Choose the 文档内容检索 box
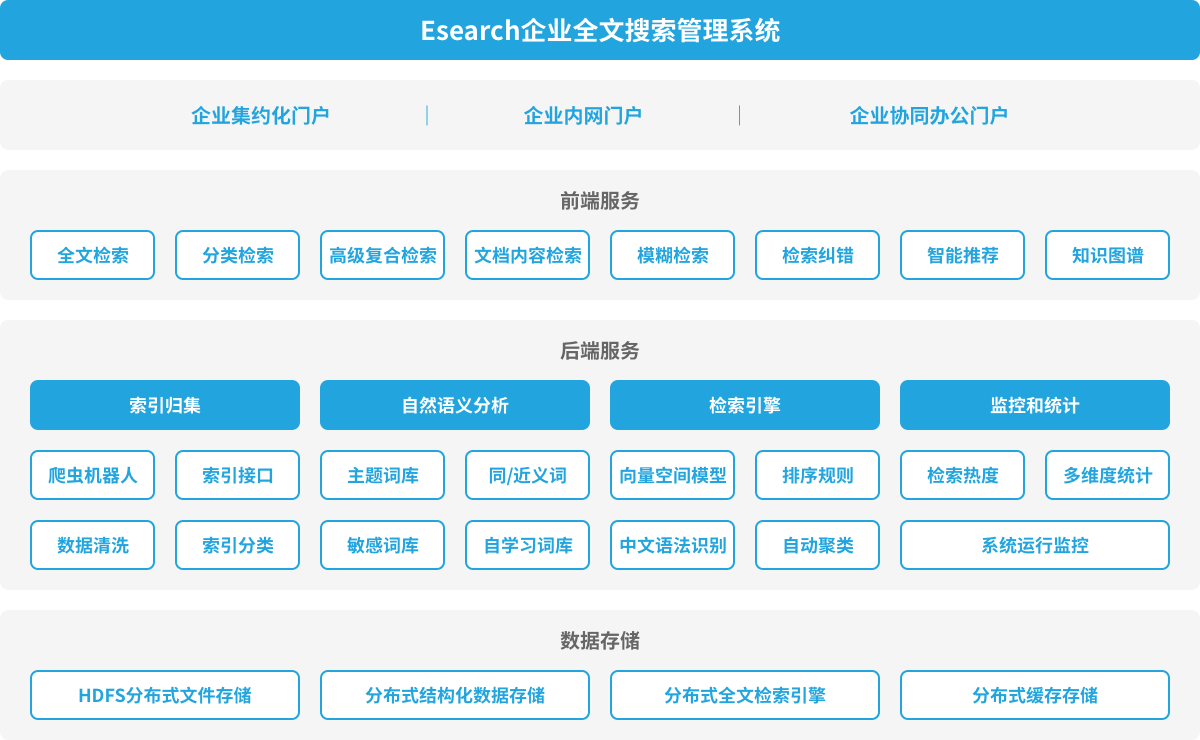Image resolution: width=1200 pixels, height=740 pixels. pos(527,255)
